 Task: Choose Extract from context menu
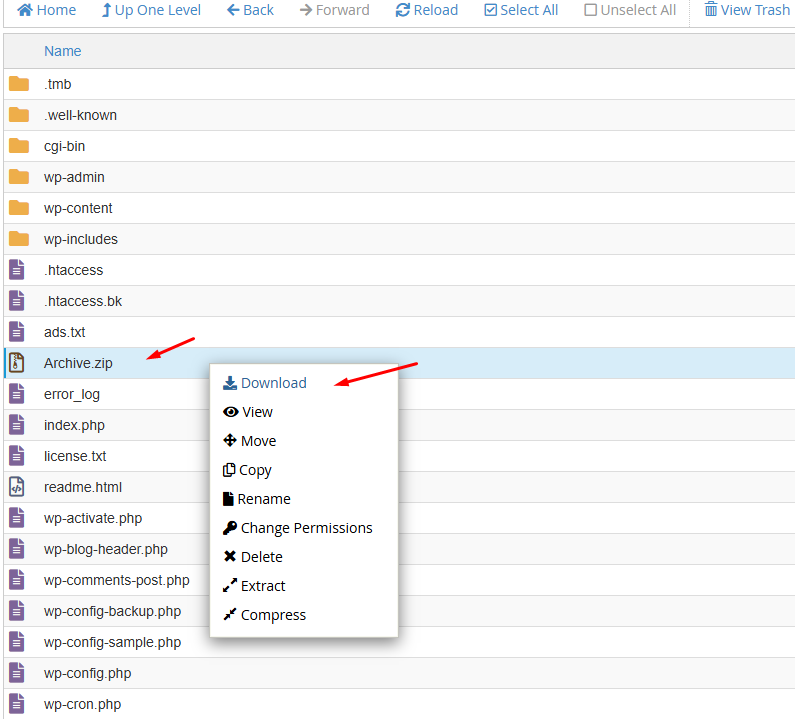(x=254, y=586)
